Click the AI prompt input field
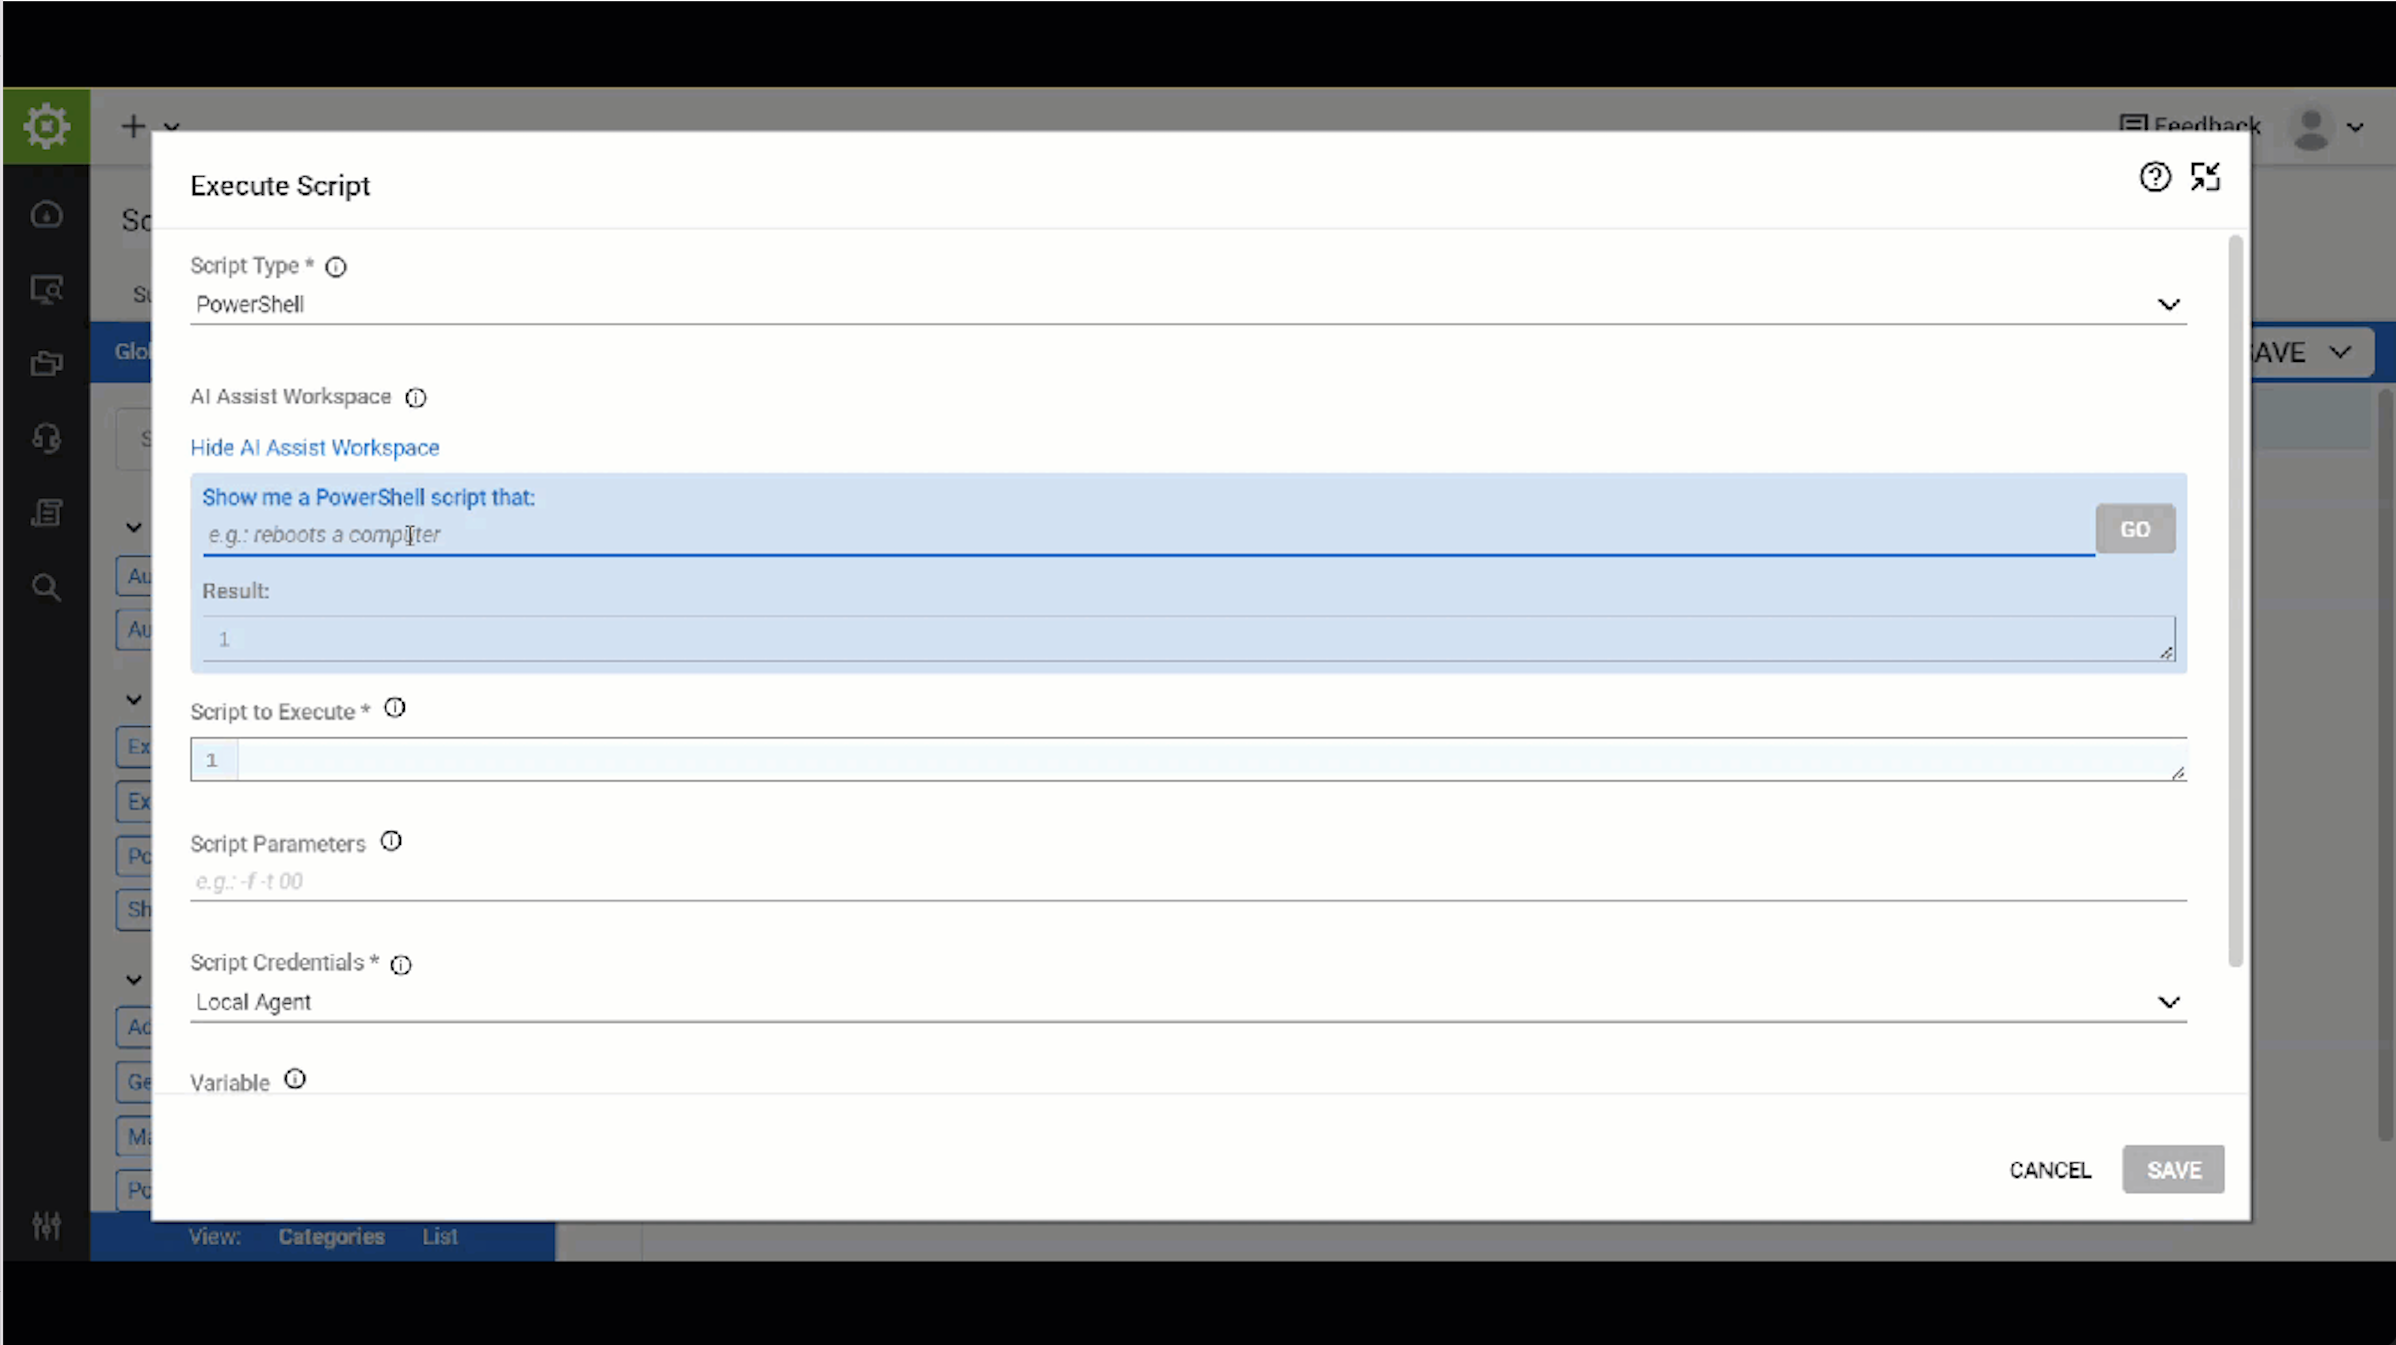 coord(1148,535)
